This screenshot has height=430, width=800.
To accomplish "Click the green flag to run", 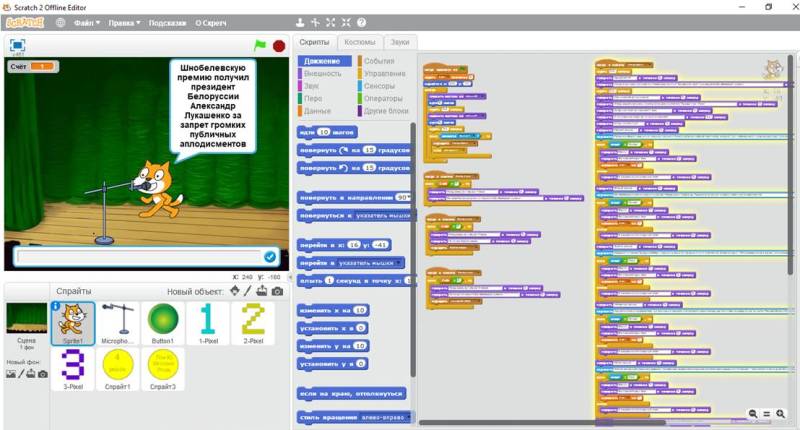I will (x=260, y=45).
